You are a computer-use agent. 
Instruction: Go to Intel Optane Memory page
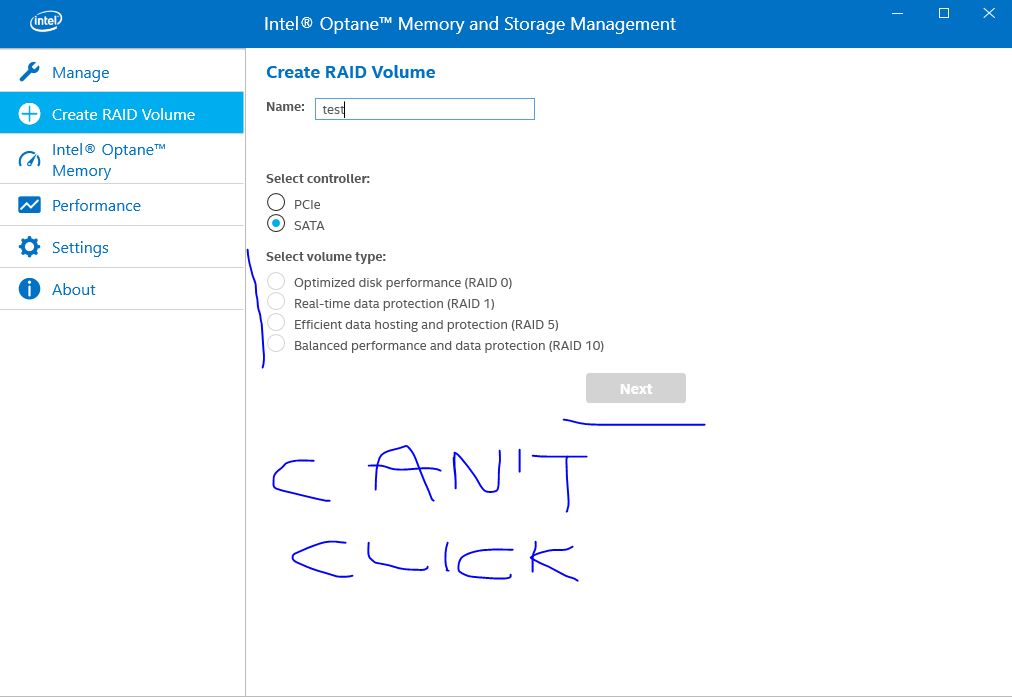pos(122,159)
